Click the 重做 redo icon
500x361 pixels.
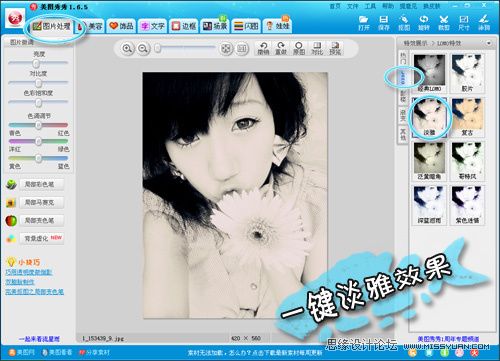pyautogui.click(x=281, y=49)
